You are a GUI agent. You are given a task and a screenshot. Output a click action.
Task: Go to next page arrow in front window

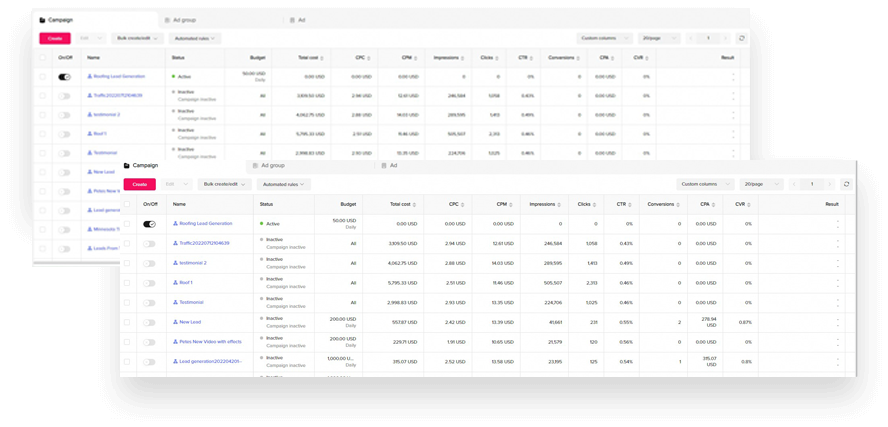coord(830,184)
